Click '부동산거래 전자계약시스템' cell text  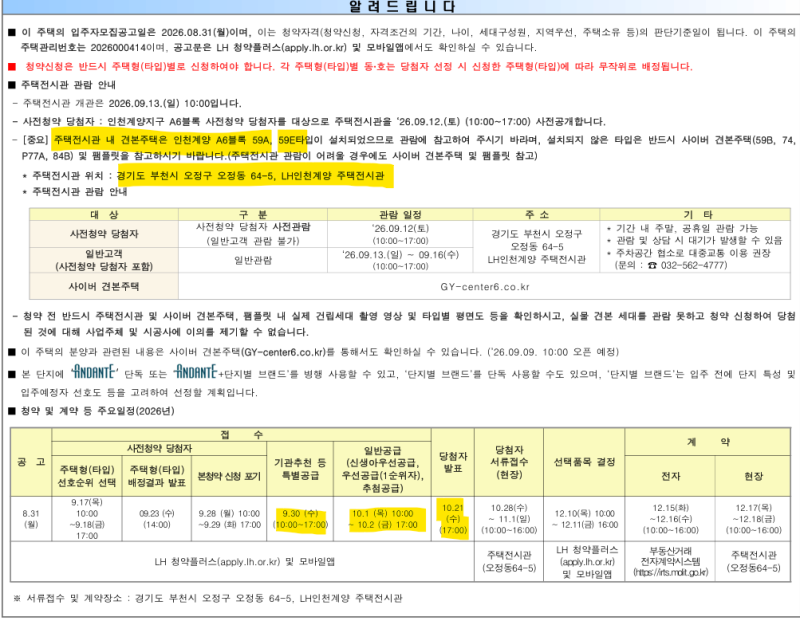tap(670, 556)
